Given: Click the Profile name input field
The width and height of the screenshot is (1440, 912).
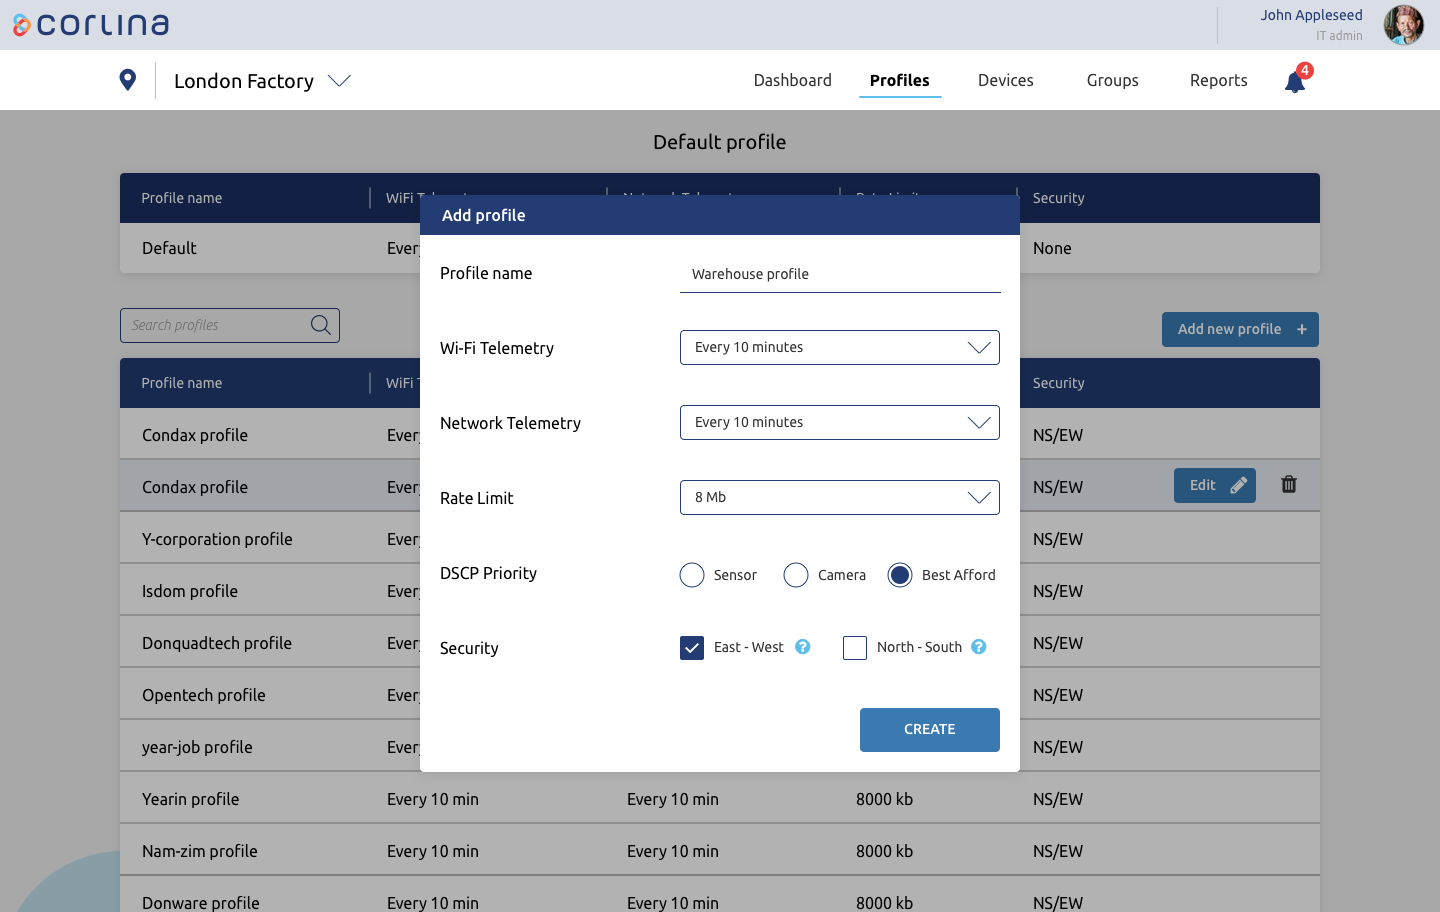Looking at the screenshot, I should pyautogui.click(x=840, y=274).
